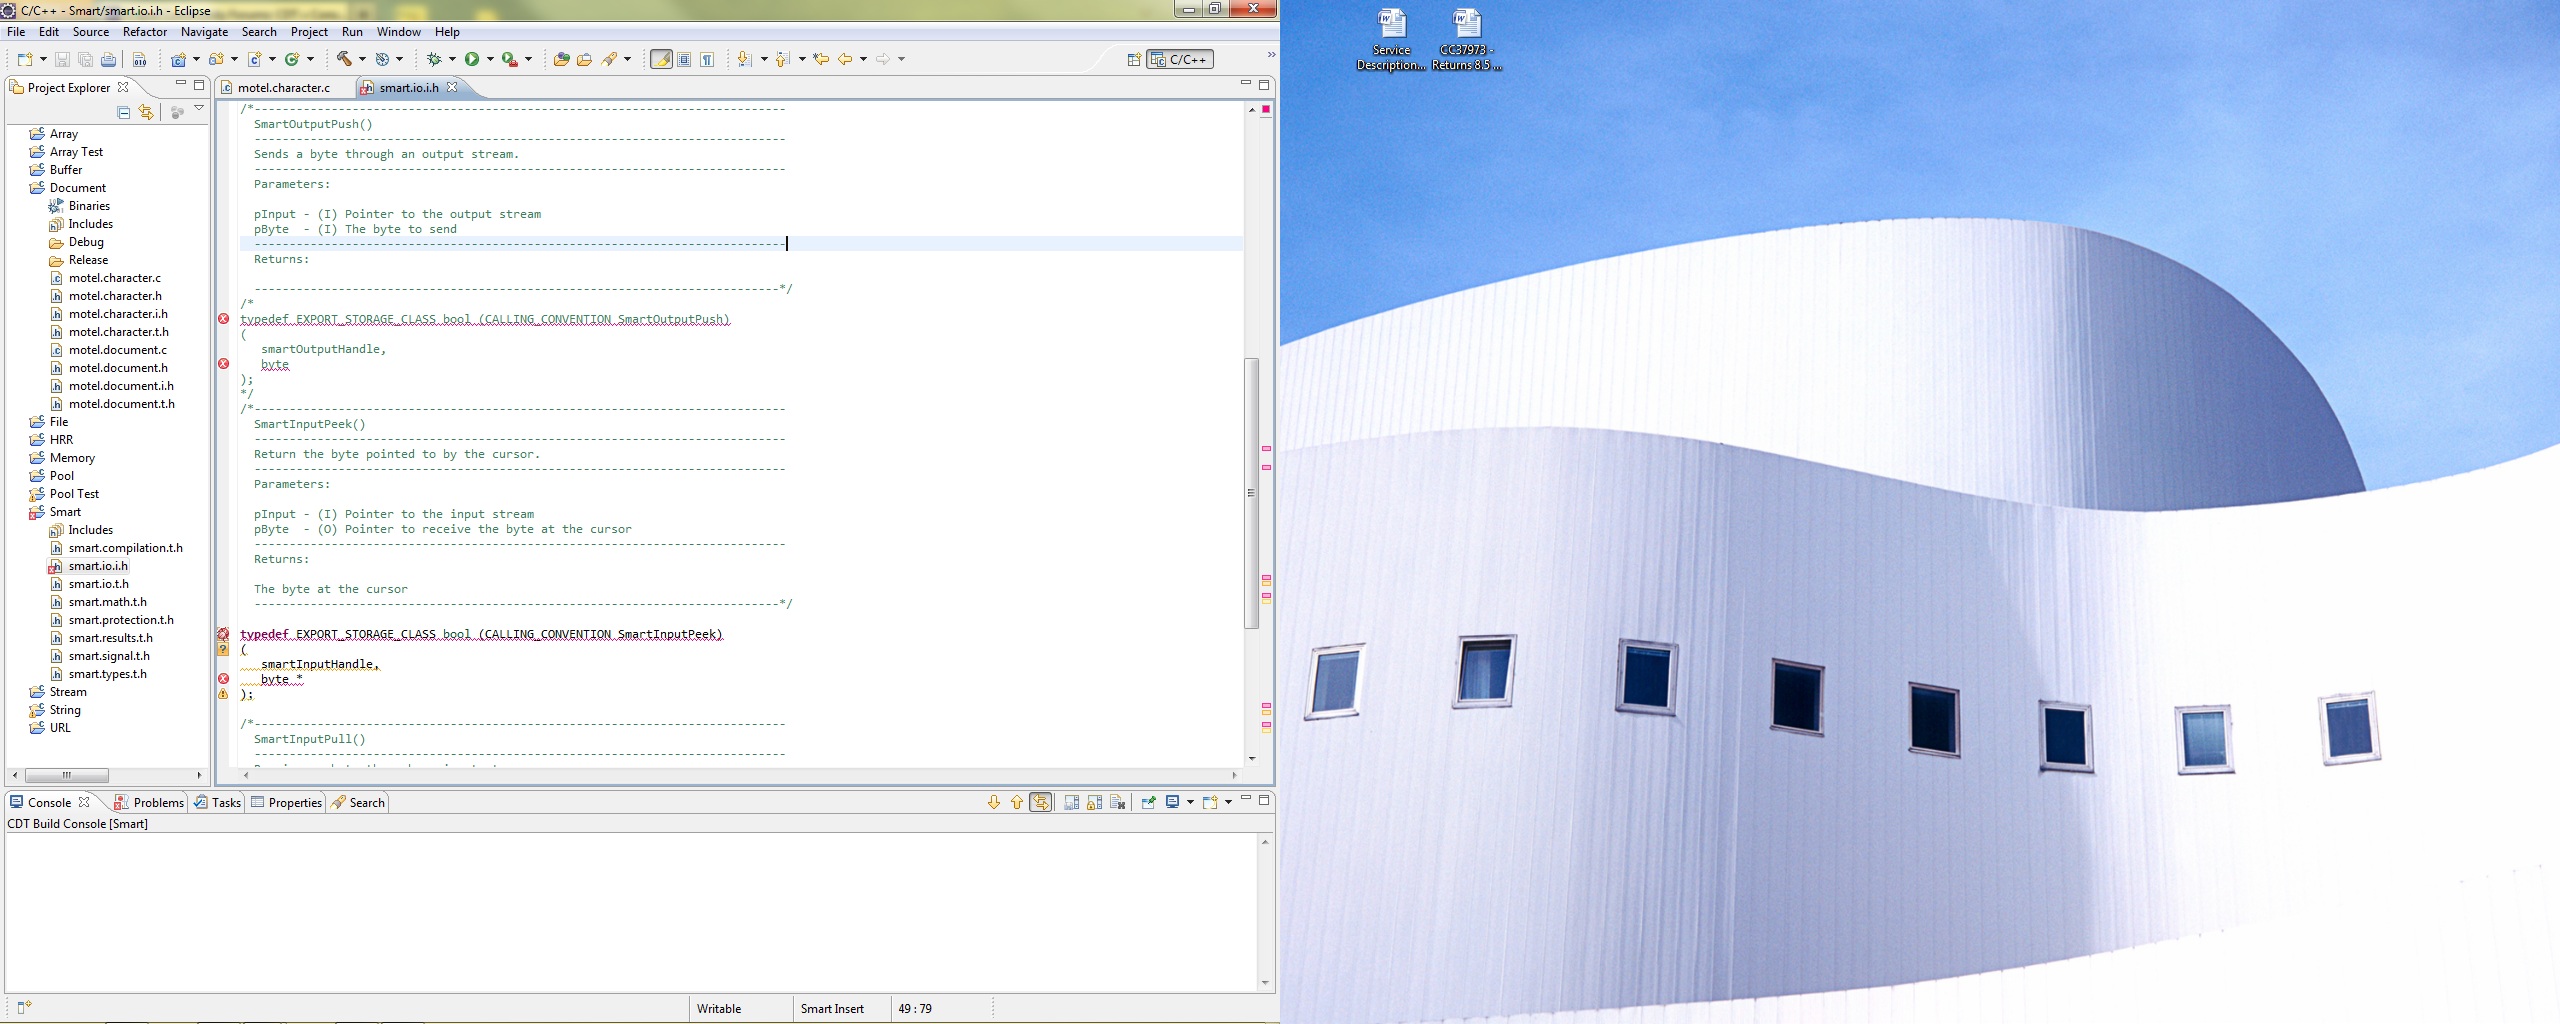Toggle Mark Occurrences highlighter button
This screenshot has width=2560, height=1024.
tap(661, 59)
